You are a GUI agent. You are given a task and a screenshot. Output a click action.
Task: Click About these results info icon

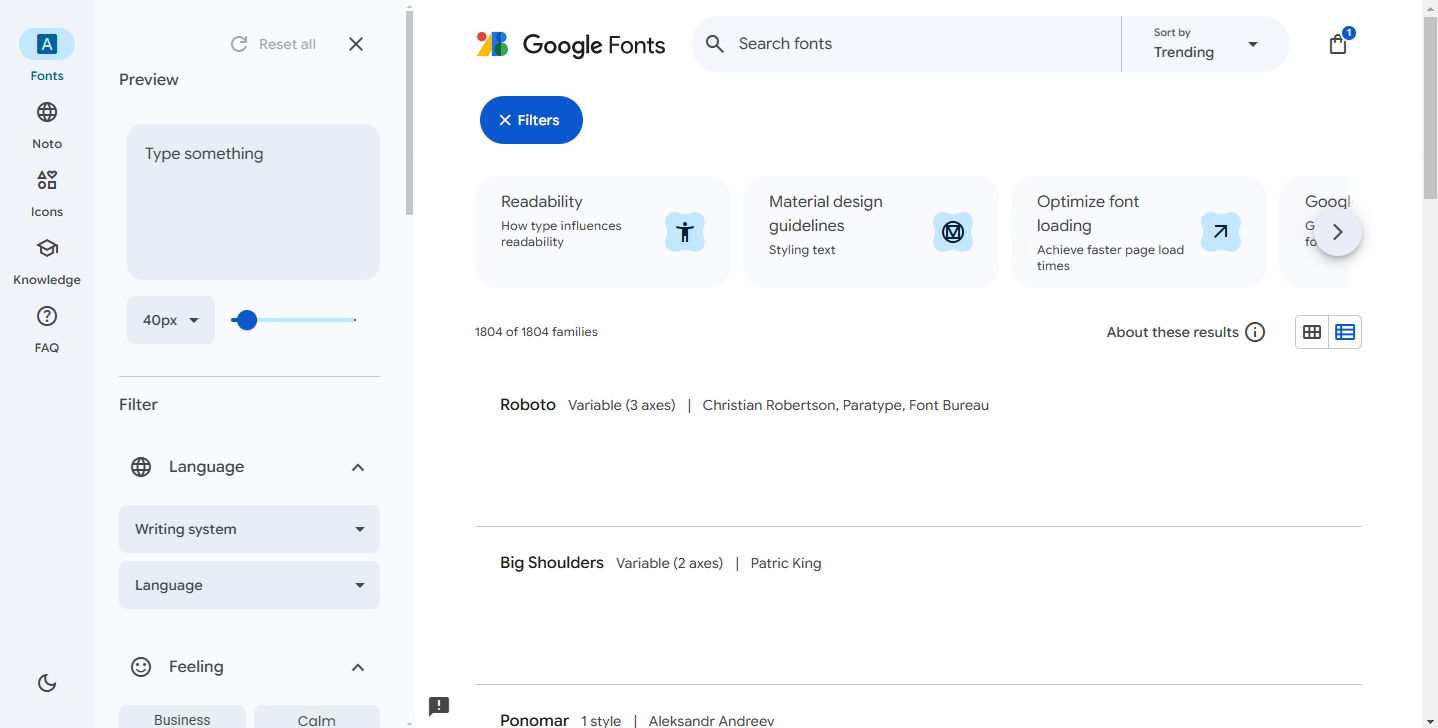[x=1255, y=332]
